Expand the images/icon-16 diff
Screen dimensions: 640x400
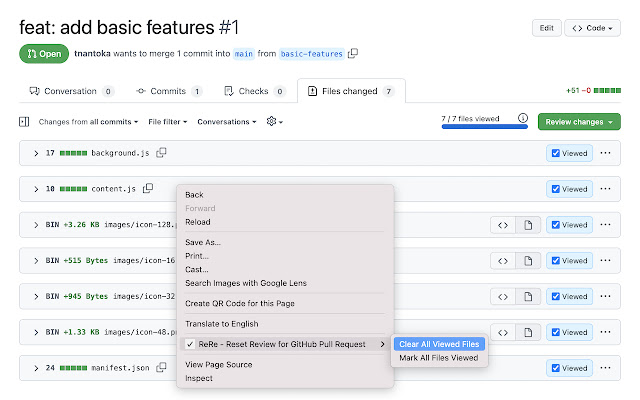point(36,261)
